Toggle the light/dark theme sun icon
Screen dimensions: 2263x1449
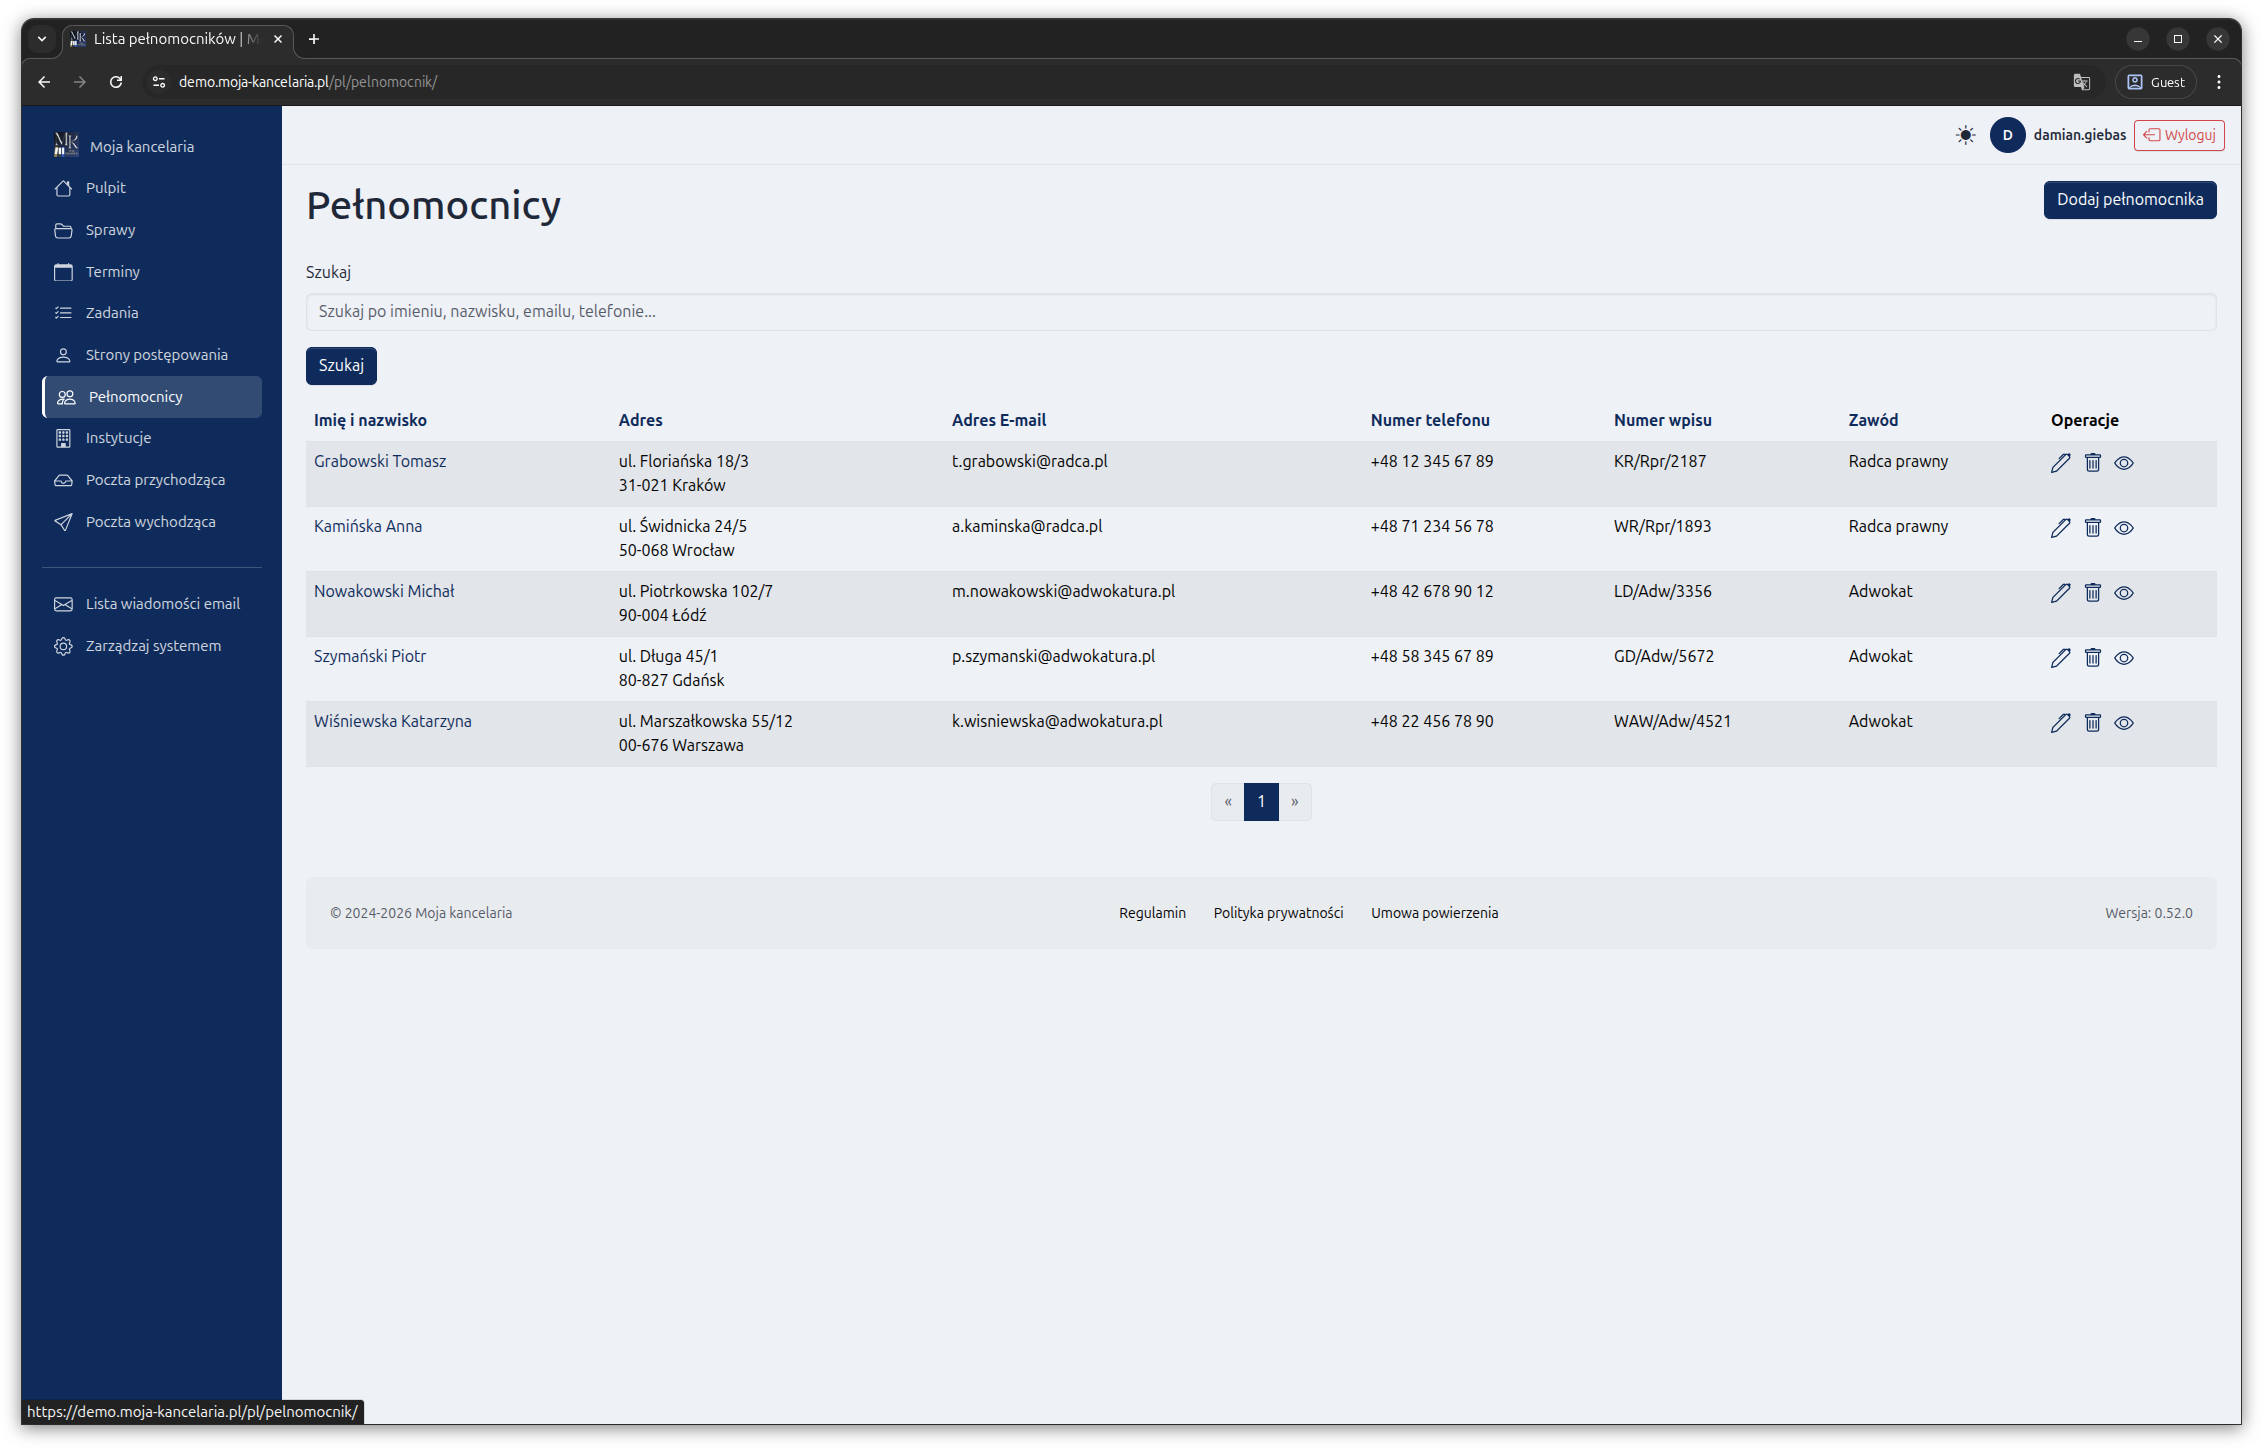click(1965, 135)
